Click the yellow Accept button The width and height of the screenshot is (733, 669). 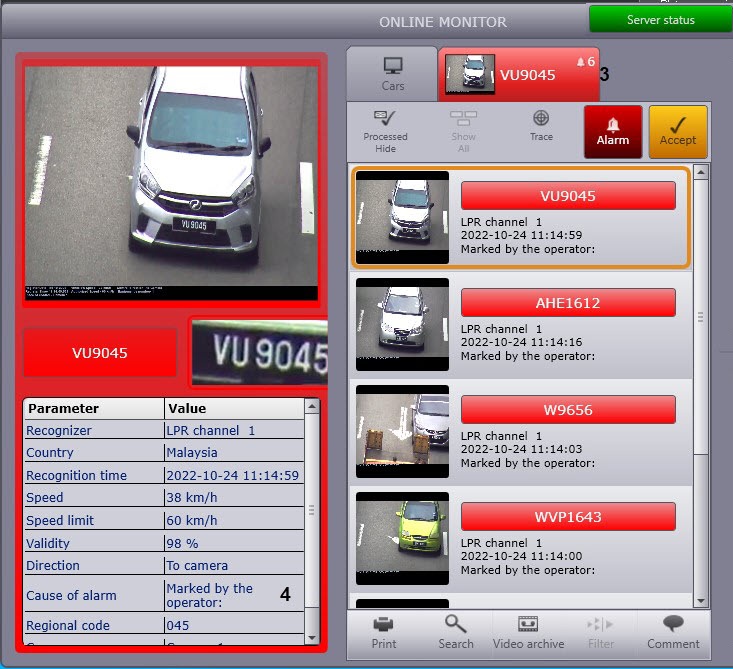point(677,132)
